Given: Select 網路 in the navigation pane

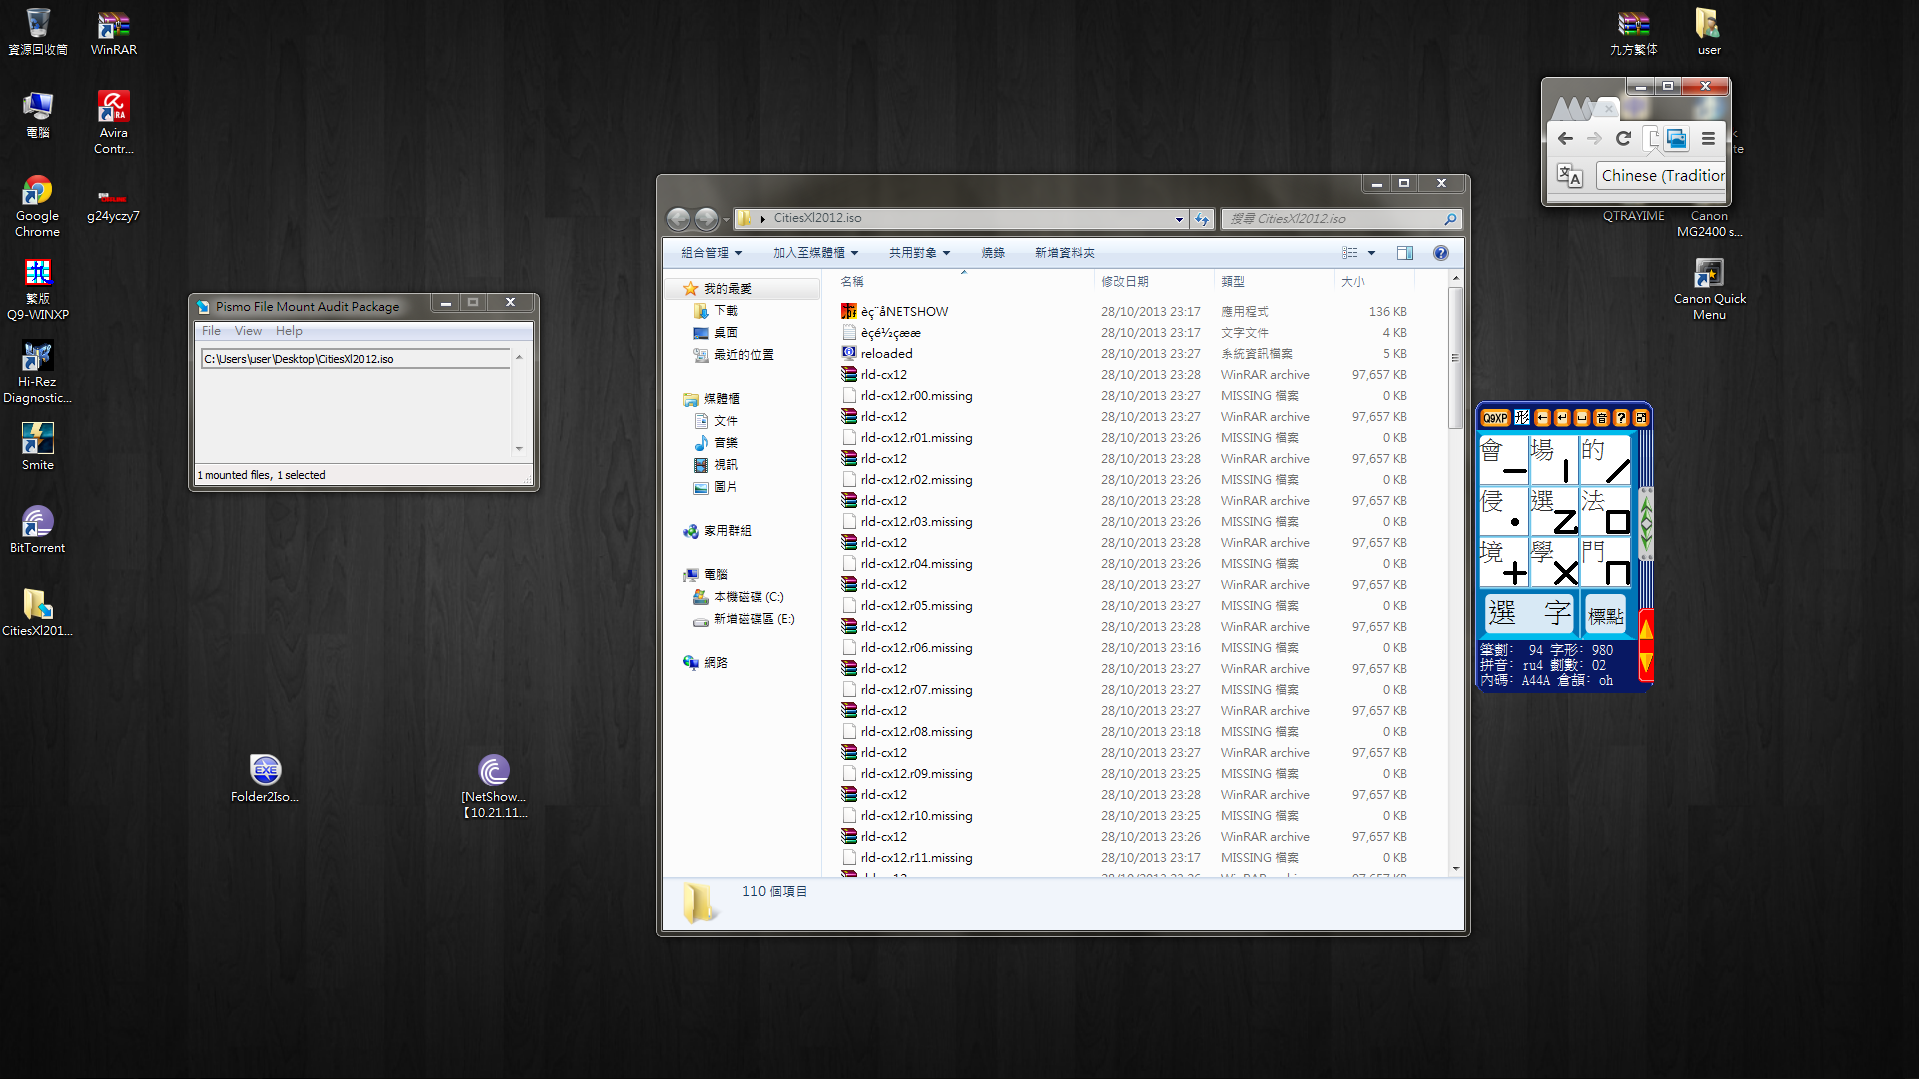Looking at the screenshot, I should click(715, 663).
